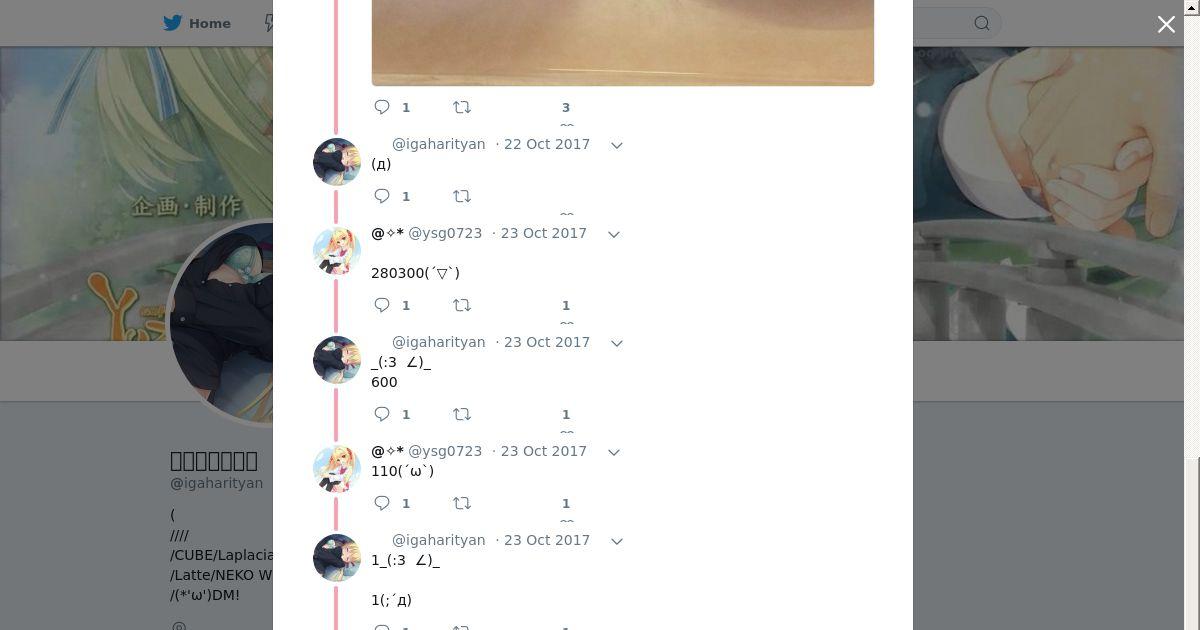Close the tweet conversation overlay
The height and width of the screenshot is (630, 1200).
1166,24
